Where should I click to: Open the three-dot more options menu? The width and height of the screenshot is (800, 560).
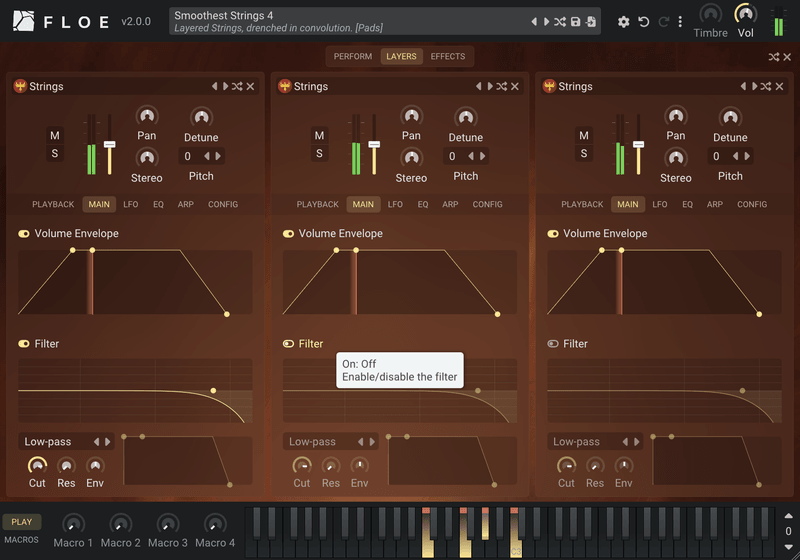pos(680,21)
